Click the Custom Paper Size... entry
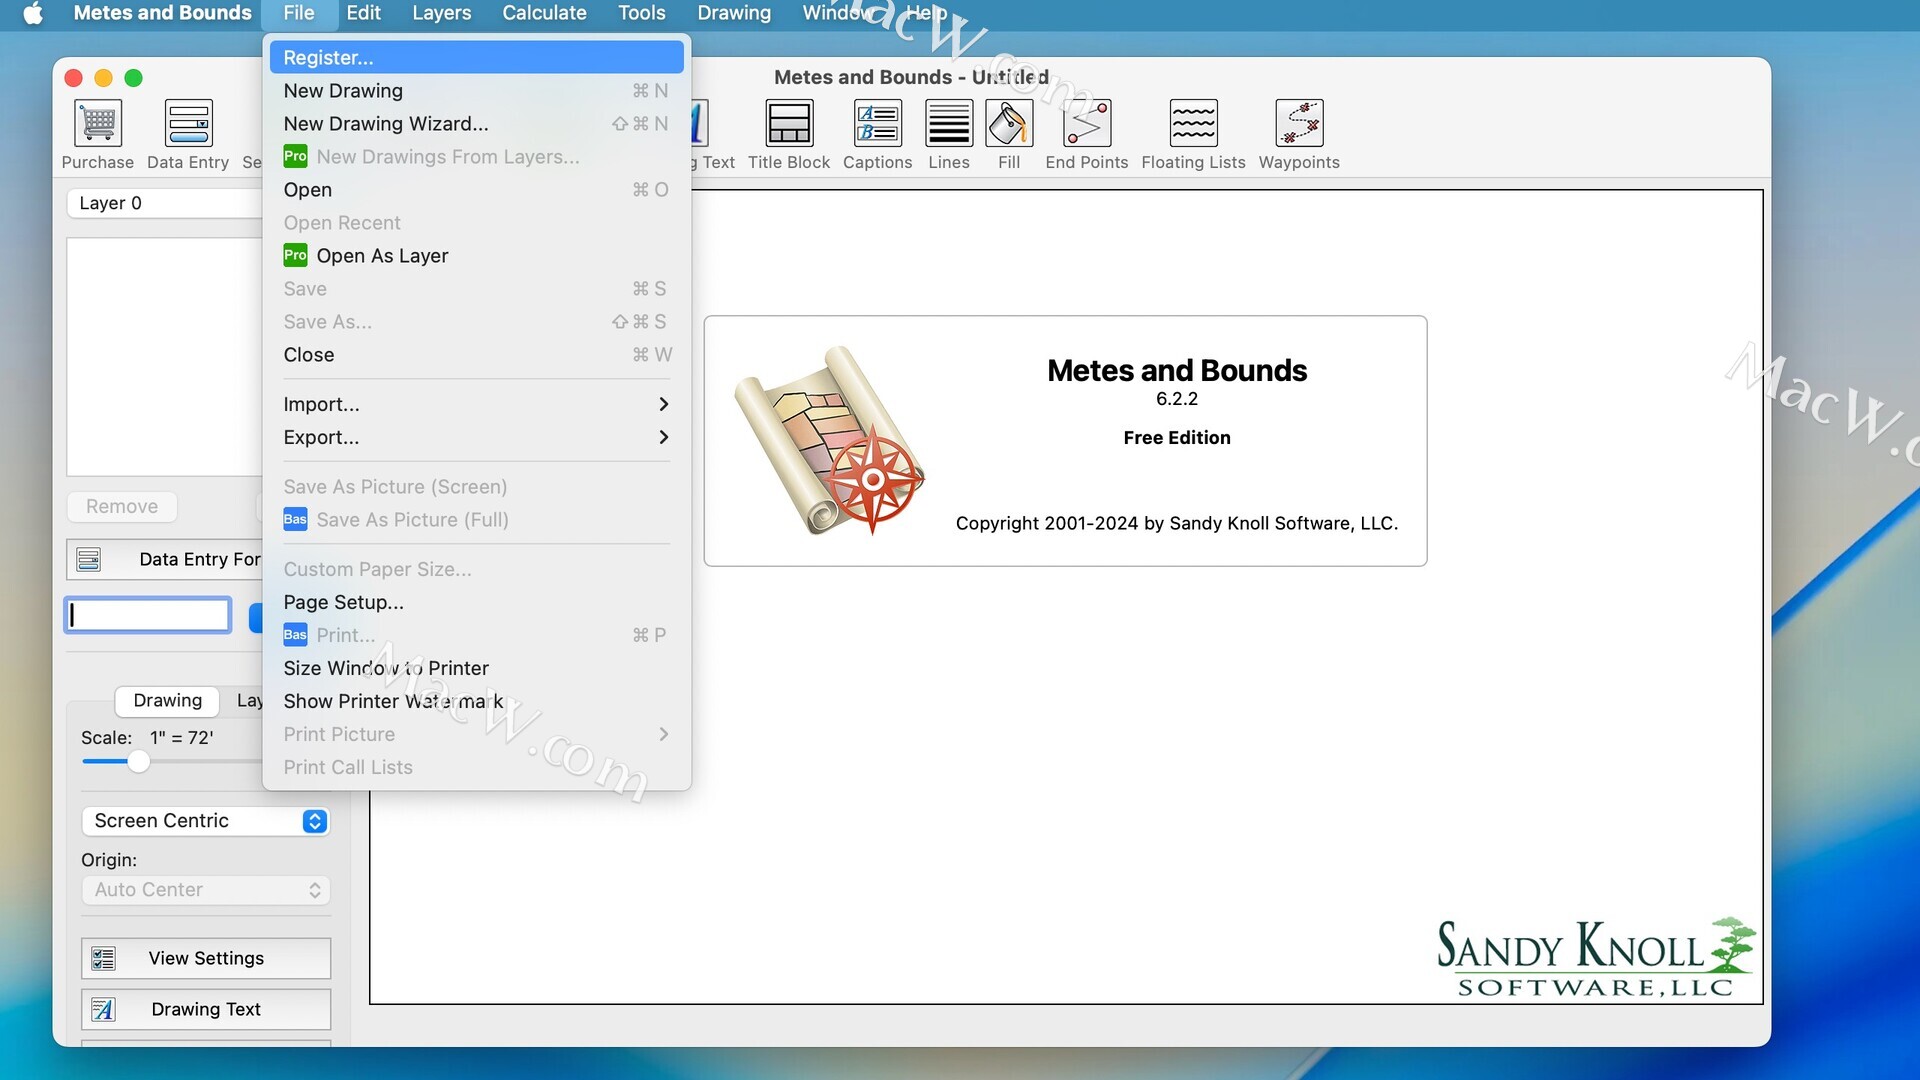The image size is (1920, 1080). 477,569
